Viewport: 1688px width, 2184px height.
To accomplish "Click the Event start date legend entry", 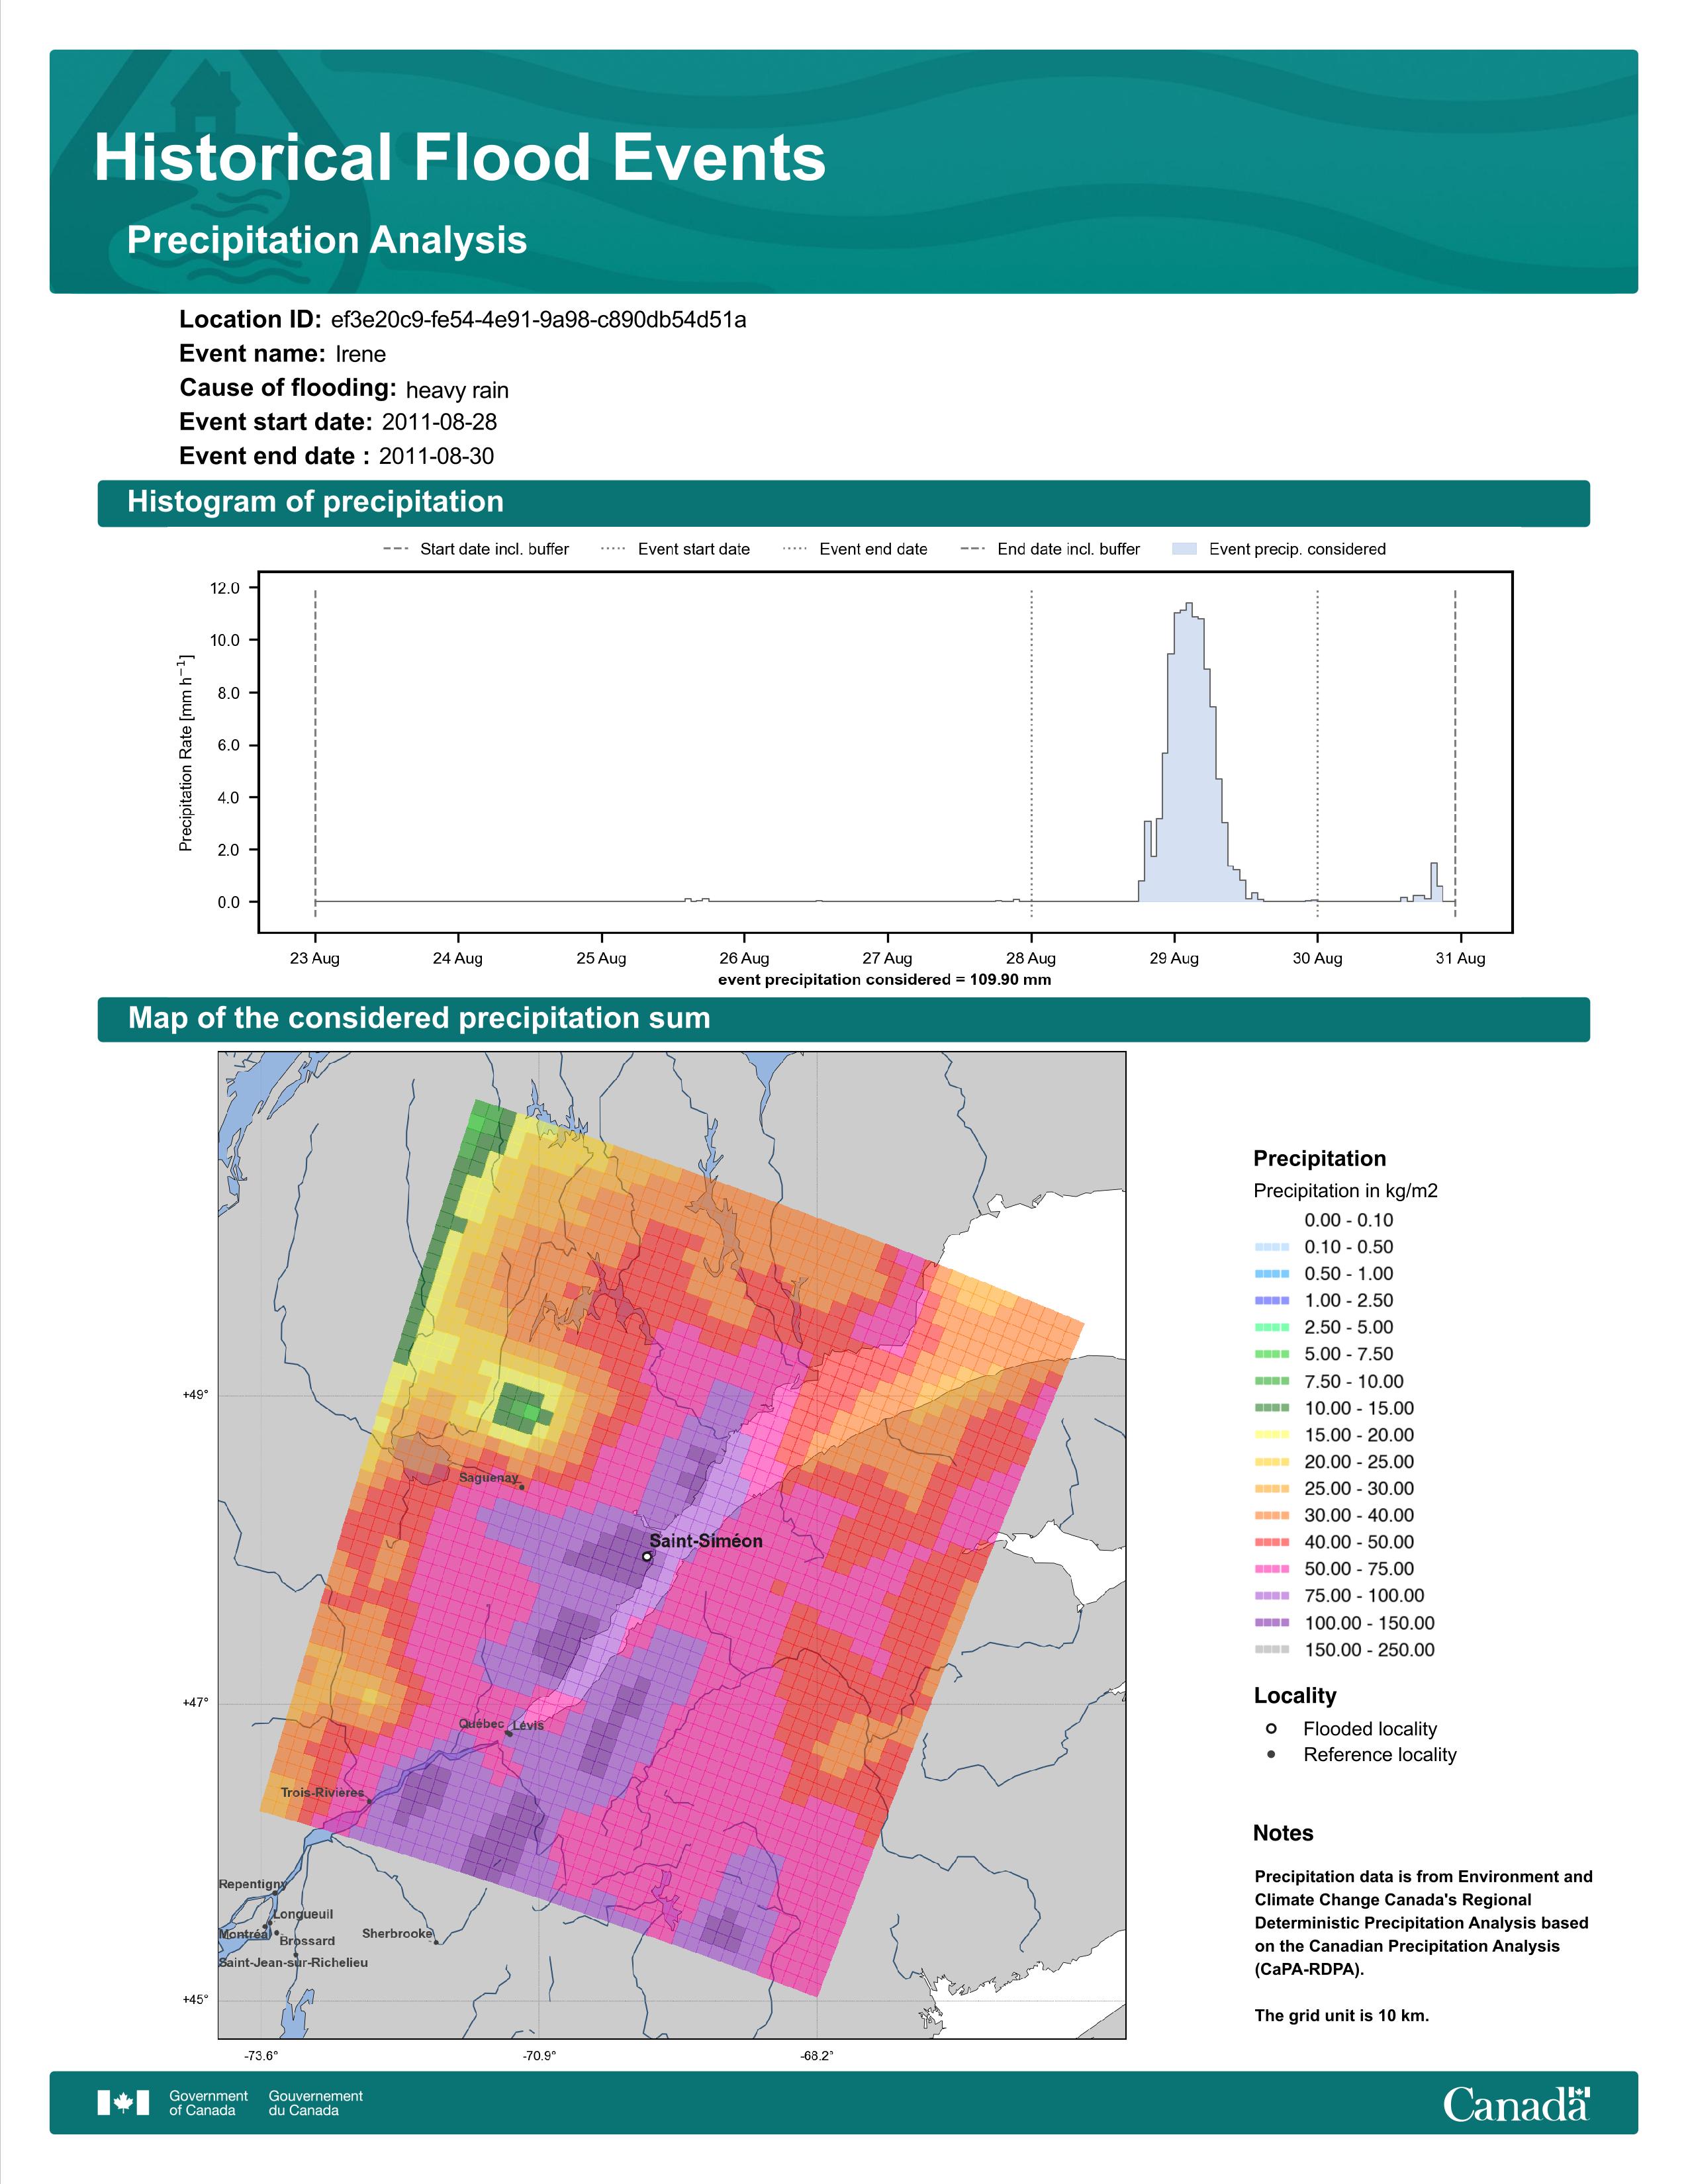I will (x=675, y=549).
